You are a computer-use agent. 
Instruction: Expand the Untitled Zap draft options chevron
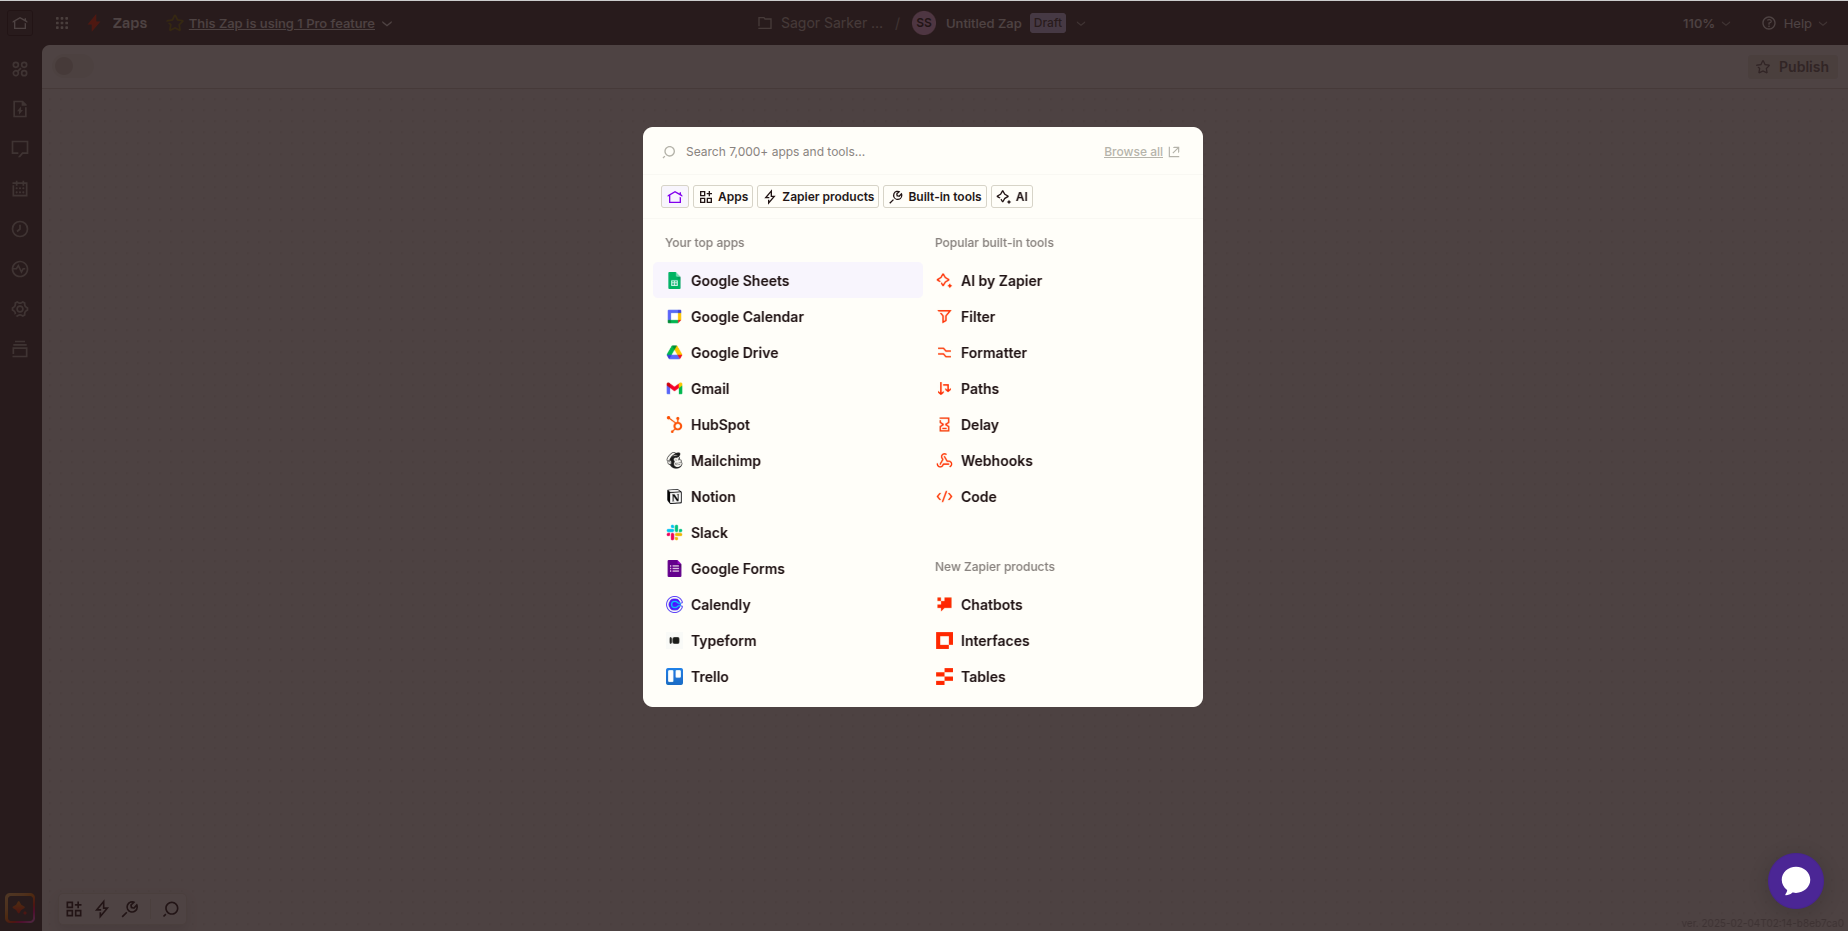click(x=1081, y=23)
